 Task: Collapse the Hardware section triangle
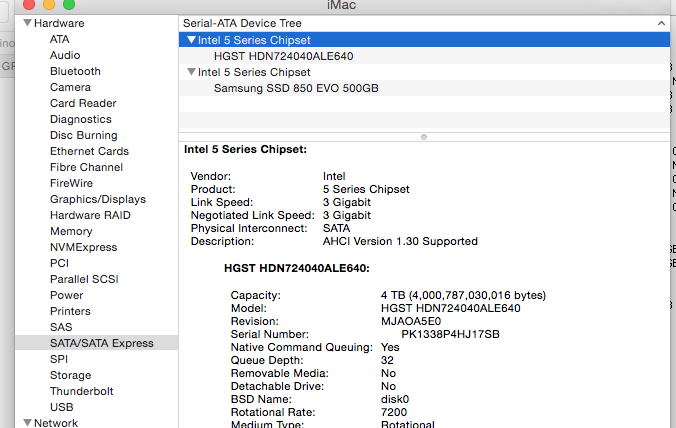tap(28, 23)
